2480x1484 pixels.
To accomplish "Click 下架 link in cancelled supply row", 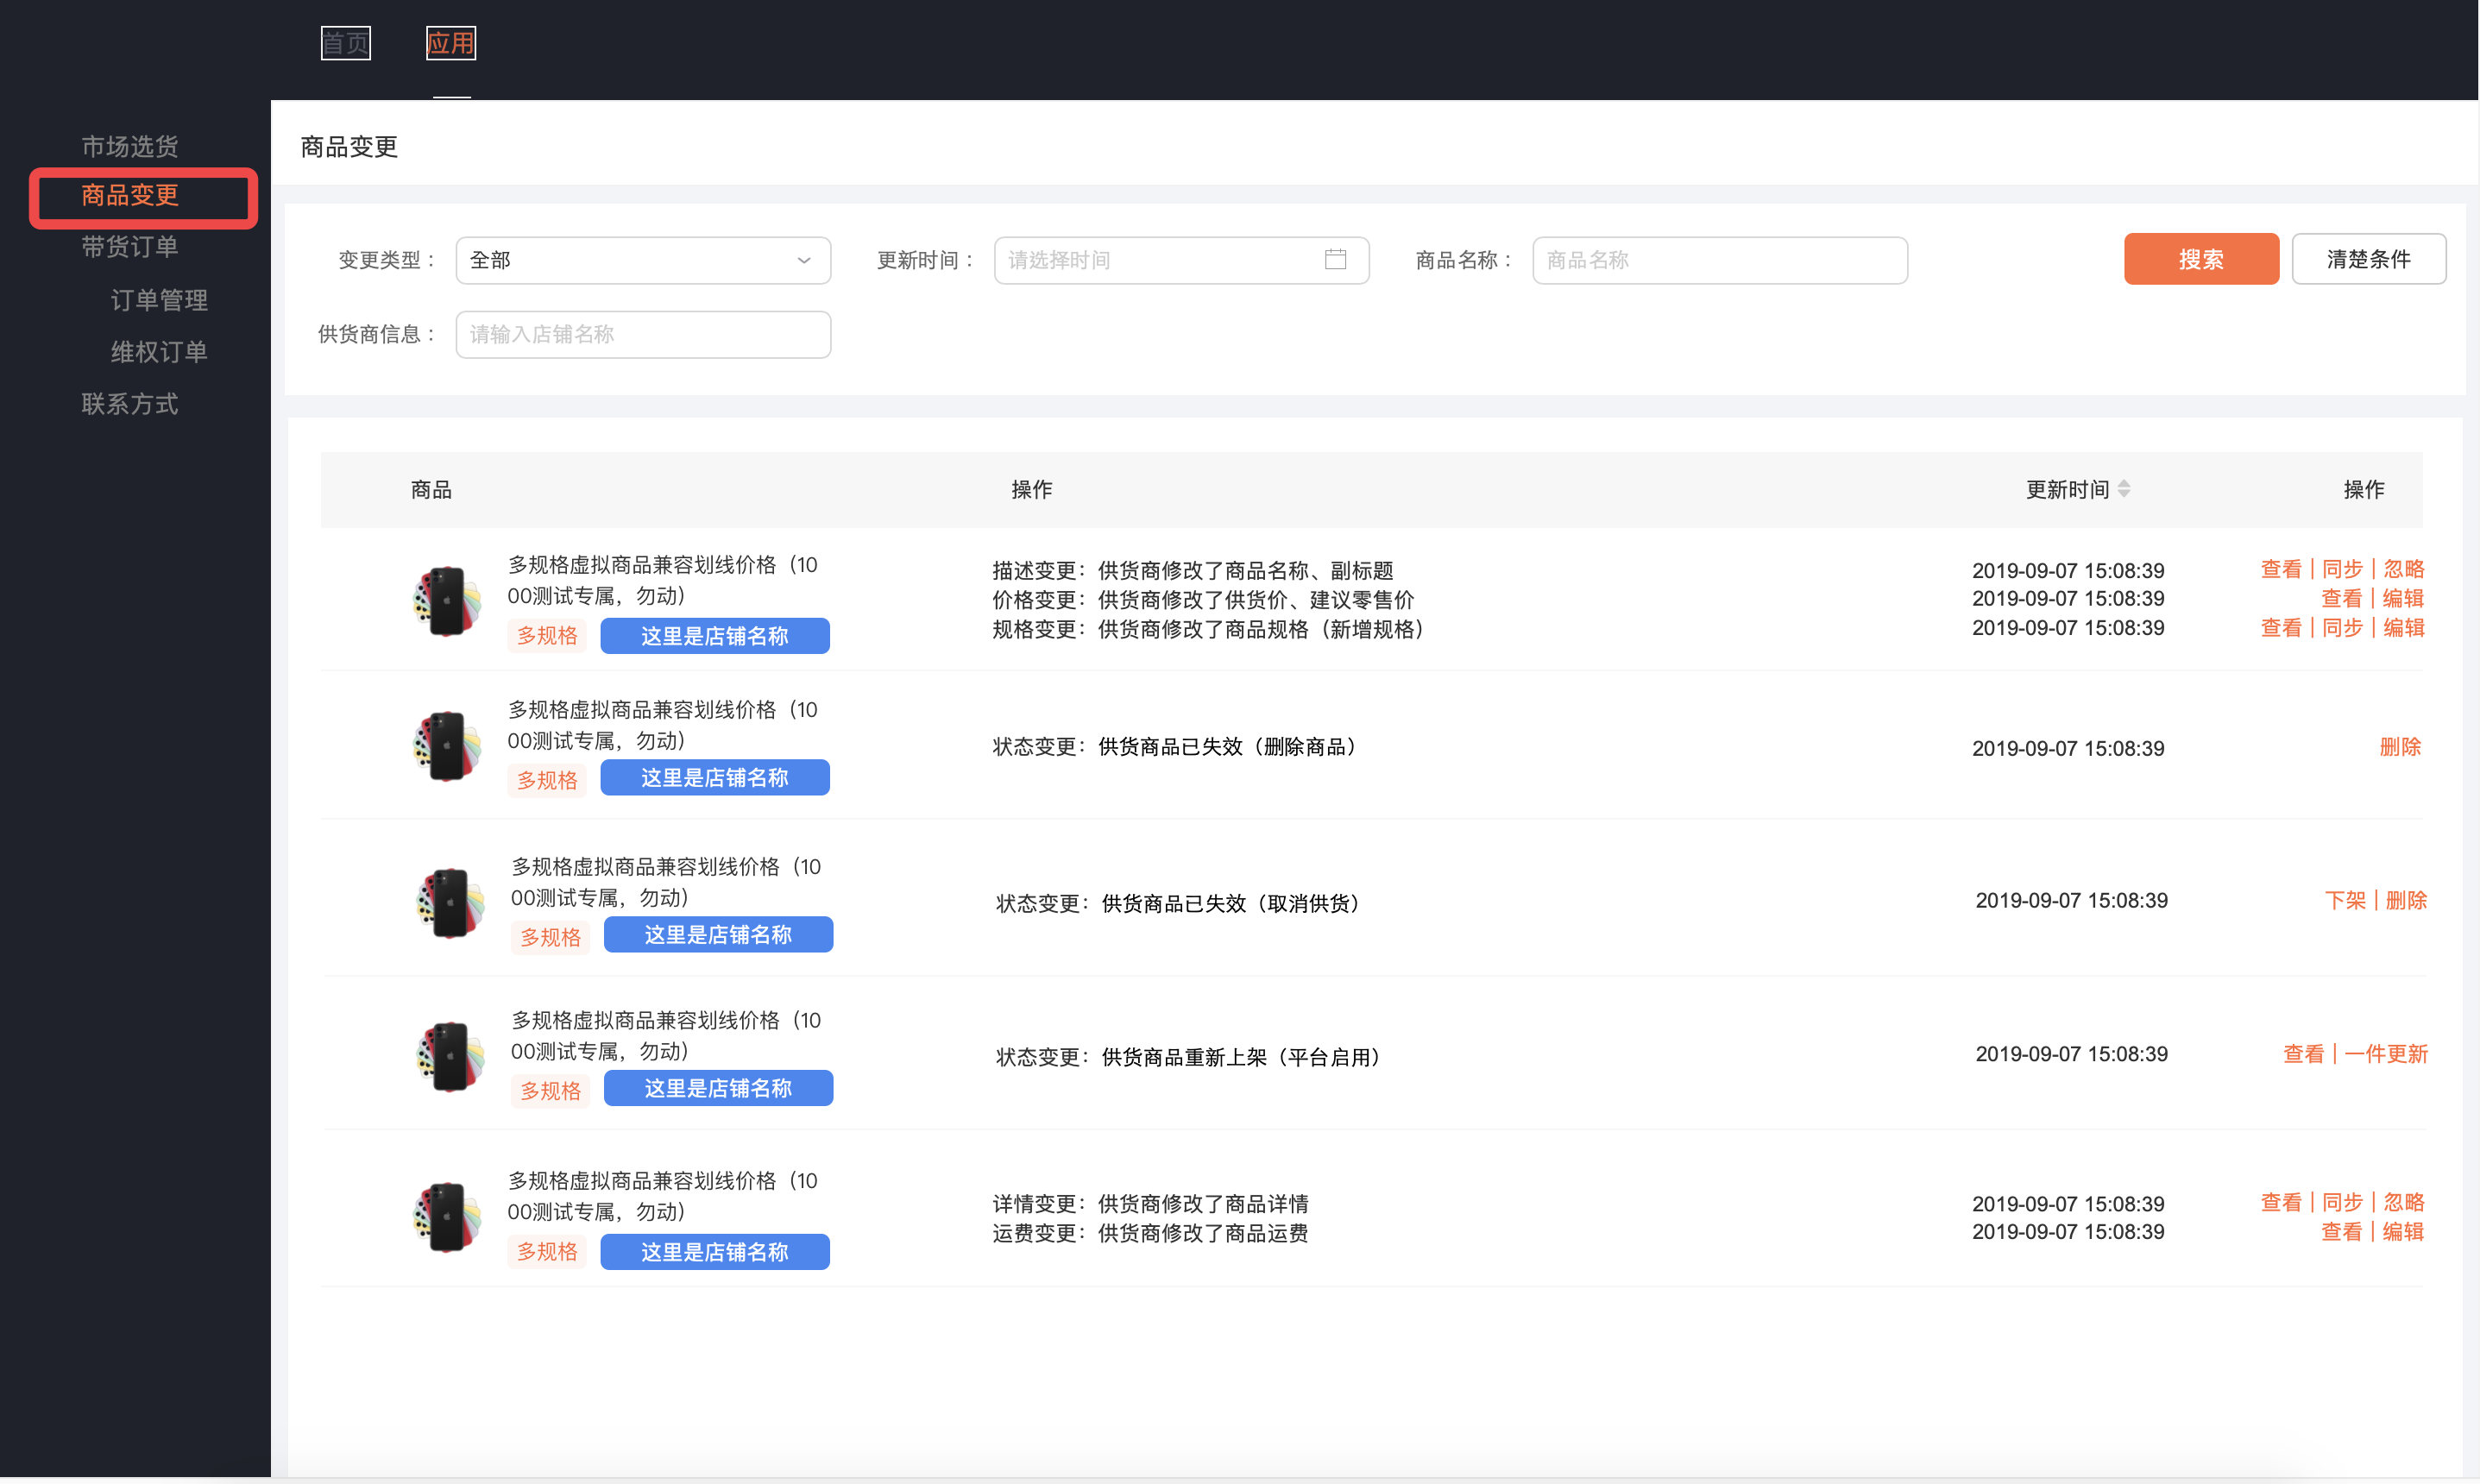I will (x=2344, y=900).
